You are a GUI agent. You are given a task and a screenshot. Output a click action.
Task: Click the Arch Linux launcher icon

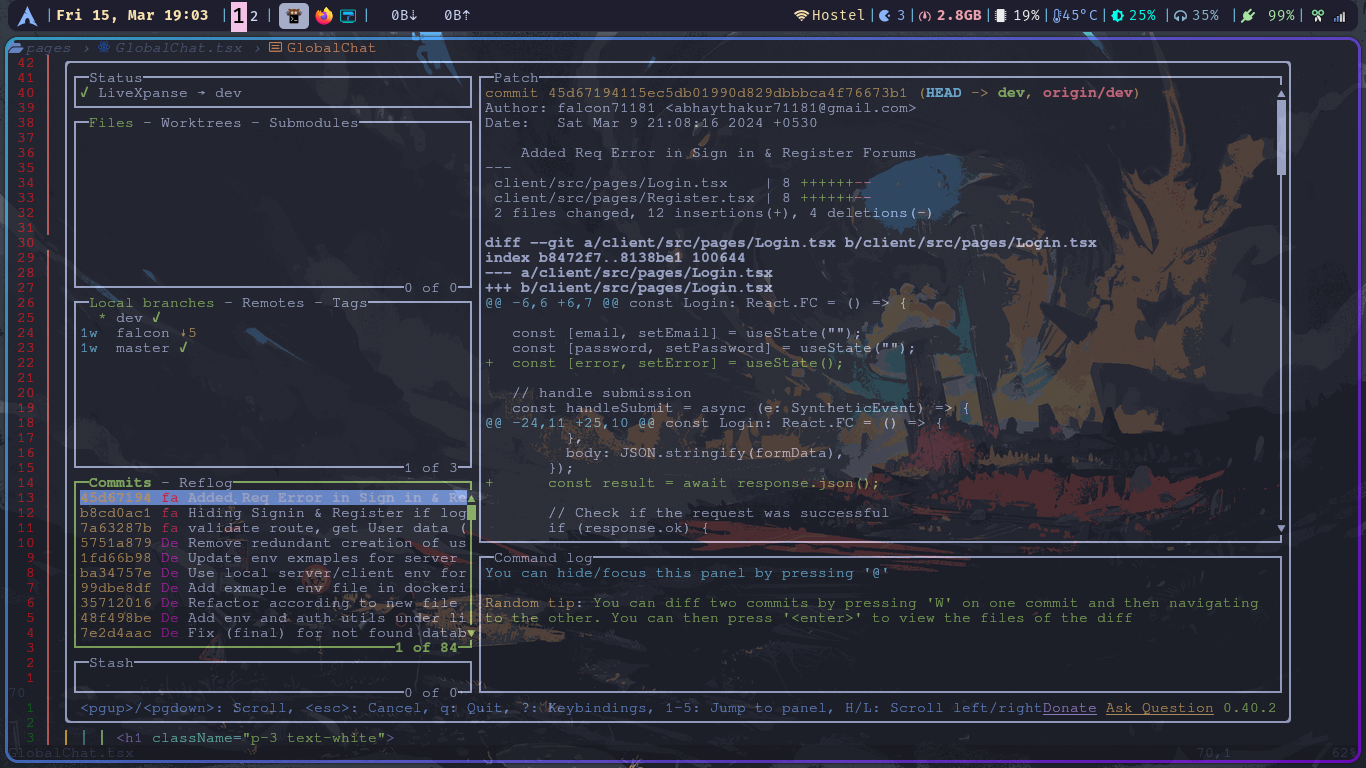(x=27, y=15)
